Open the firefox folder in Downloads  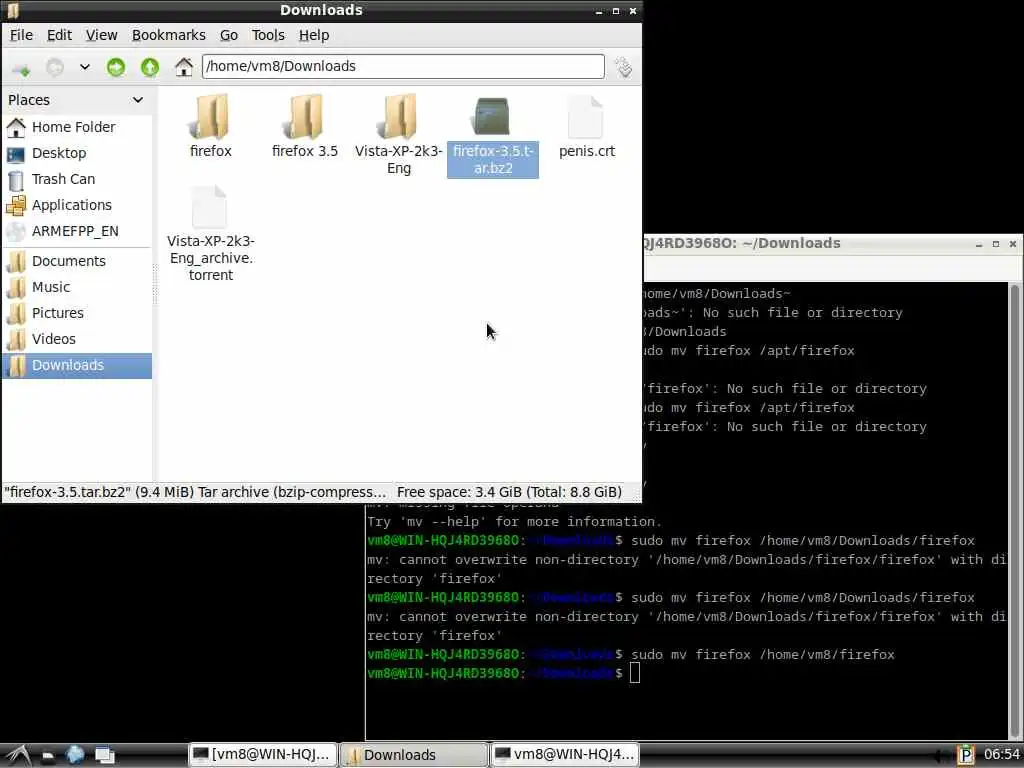(x=210, y=127)
